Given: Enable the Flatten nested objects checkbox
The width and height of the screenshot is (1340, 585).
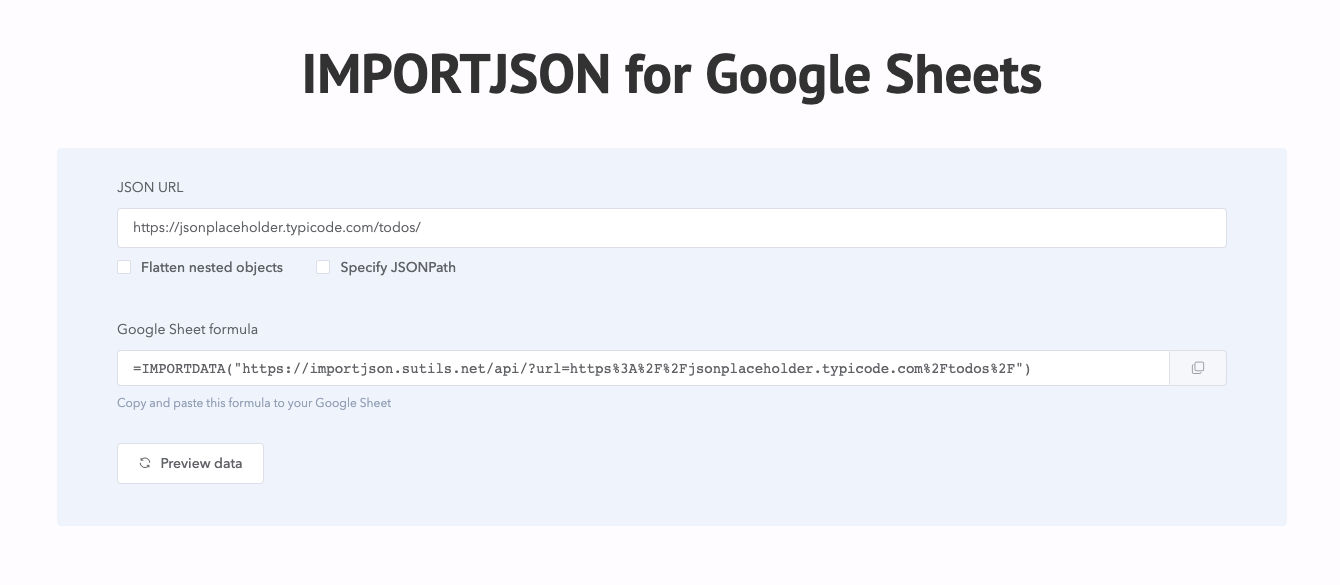Looking at the screenshot, I should (x=124, y=267).
